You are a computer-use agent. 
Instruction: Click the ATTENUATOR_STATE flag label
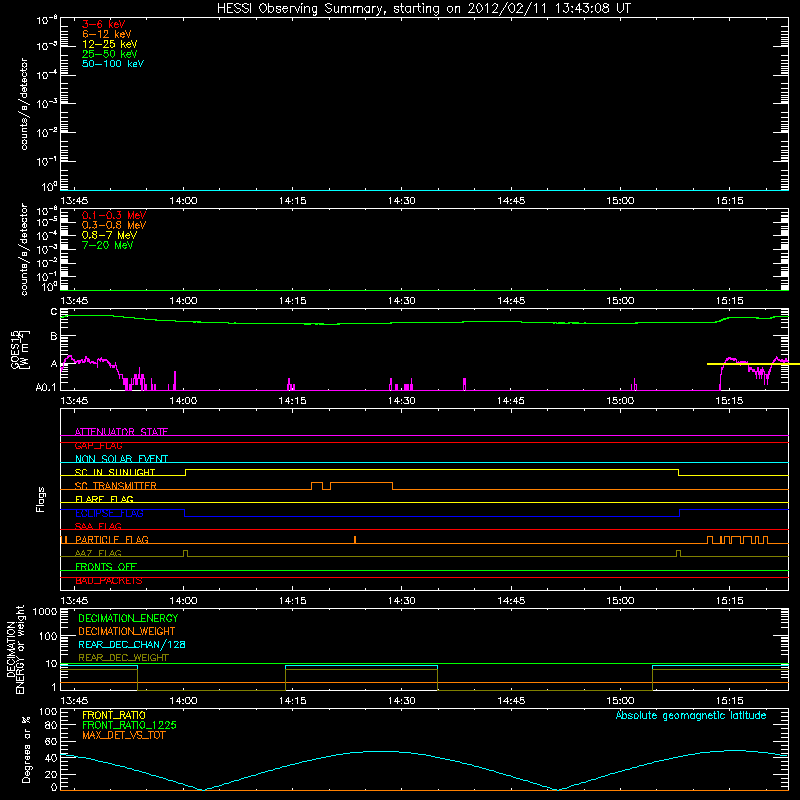[121, 432]
